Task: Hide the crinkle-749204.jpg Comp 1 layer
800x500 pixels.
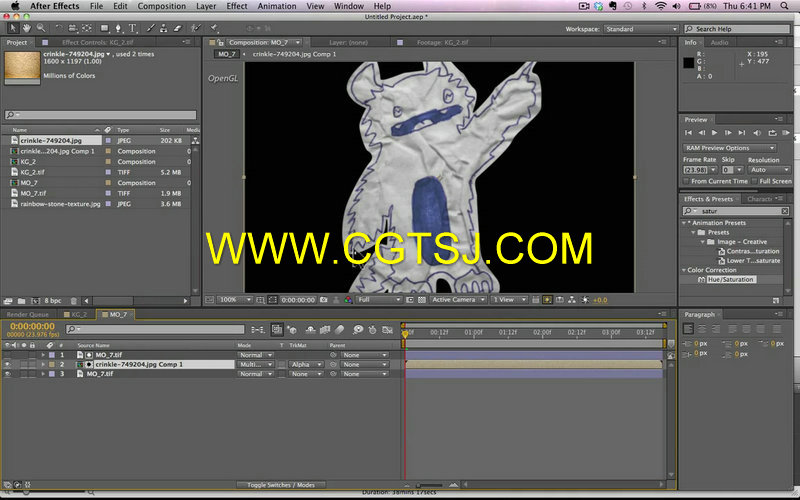Action: (7, 364)
